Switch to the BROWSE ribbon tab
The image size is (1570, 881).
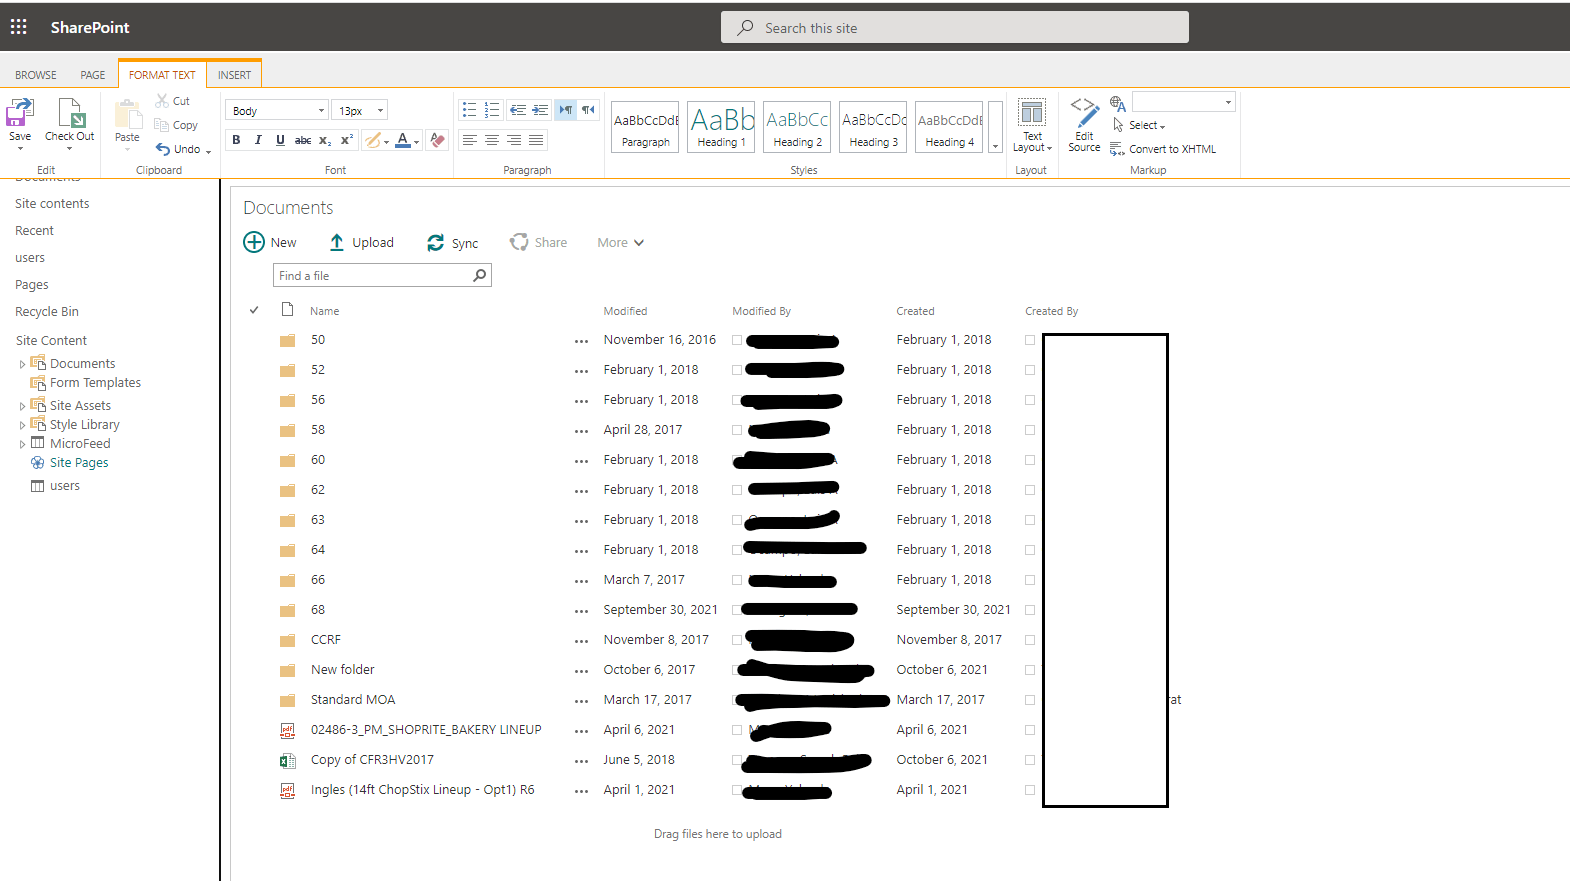click(36, 75)
